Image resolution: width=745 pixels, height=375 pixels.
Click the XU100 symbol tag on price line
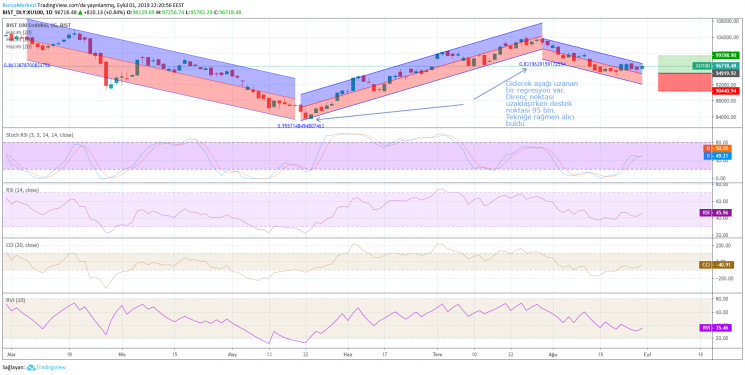702,67
